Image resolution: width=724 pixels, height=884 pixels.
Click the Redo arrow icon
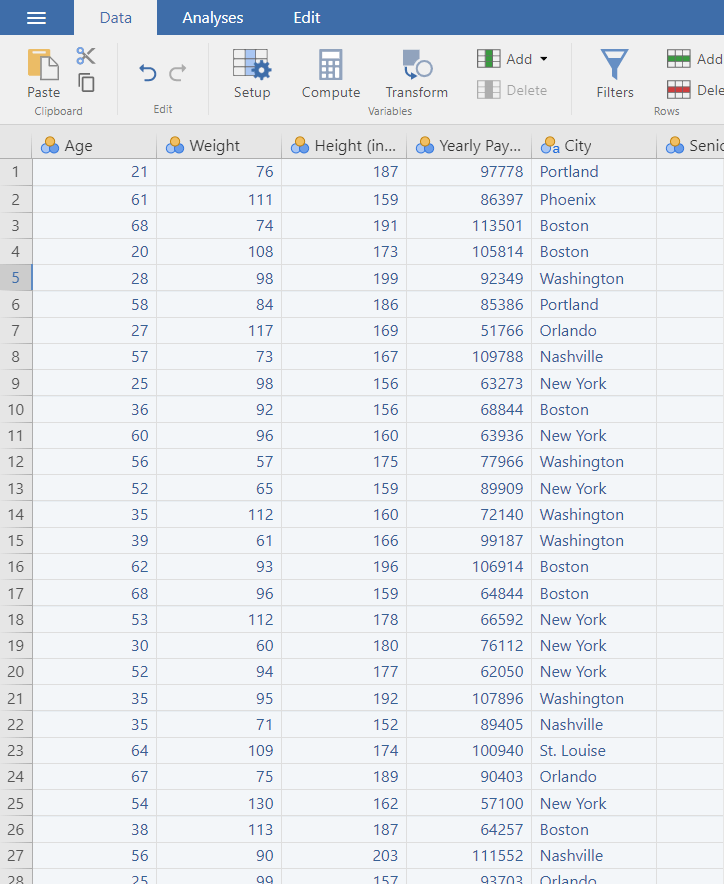[178, 73]
